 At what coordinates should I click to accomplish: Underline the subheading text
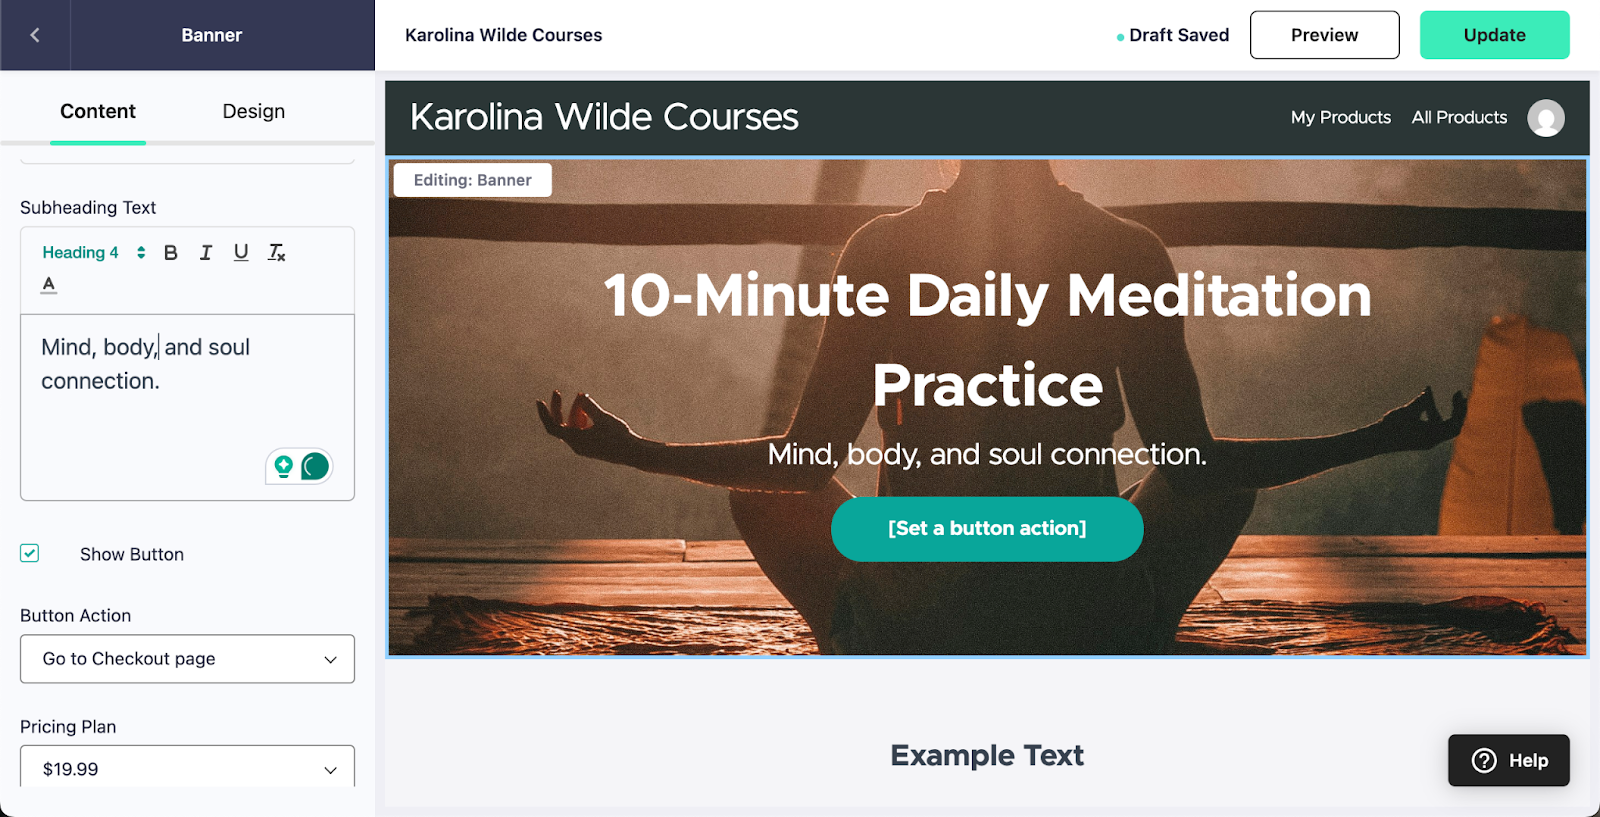[x=241, y=253]
